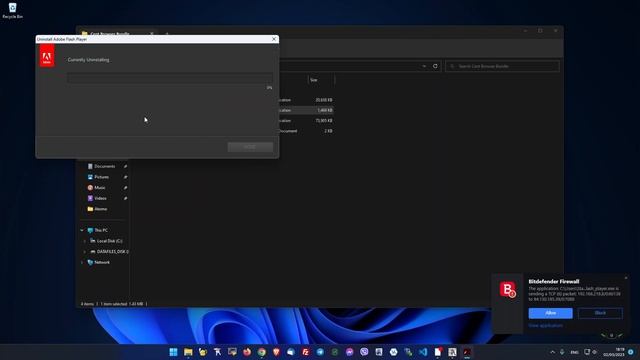Click the greyed-out button in the uninstaller
Viewport: 640px width, 360px height.
(250, 147)
